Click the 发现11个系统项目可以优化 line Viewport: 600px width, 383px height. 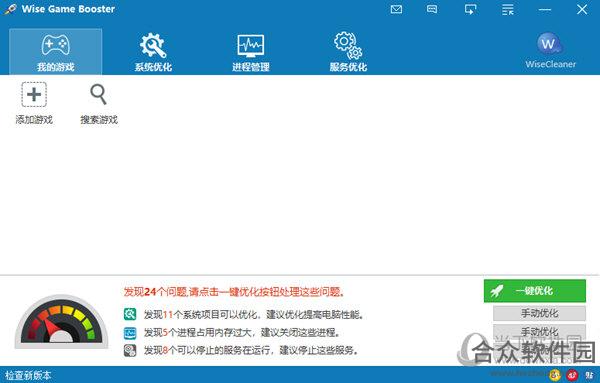click(254, 315)
